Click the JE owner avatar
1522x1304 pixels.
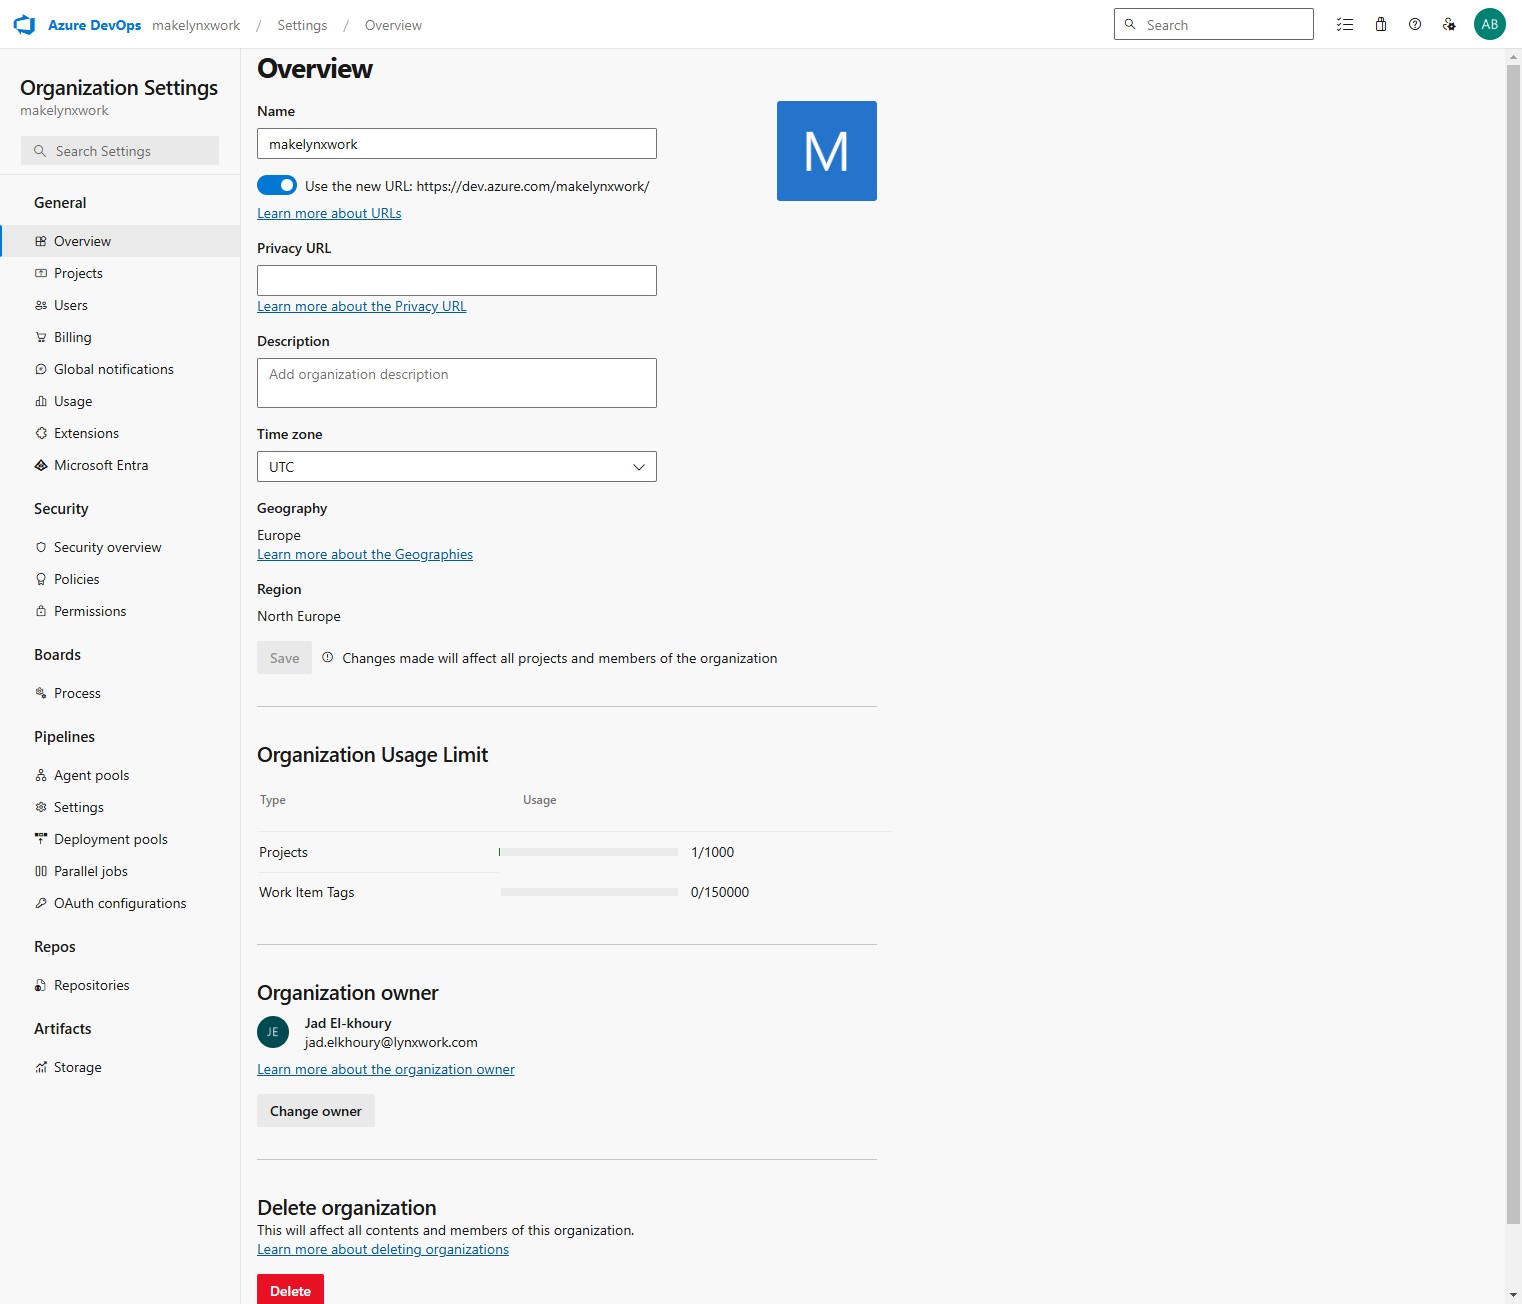[x=273, y=1032]
